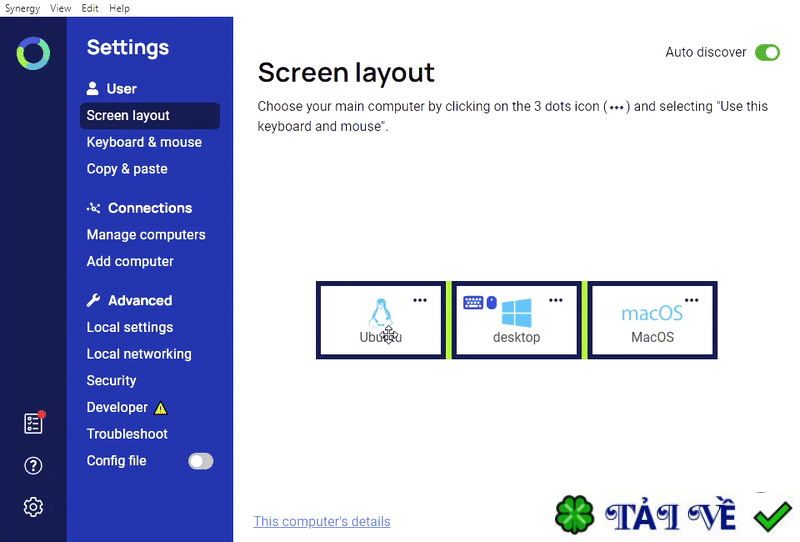Open Local networking settings
800x542 pixels.
click(x=139, y=354)
